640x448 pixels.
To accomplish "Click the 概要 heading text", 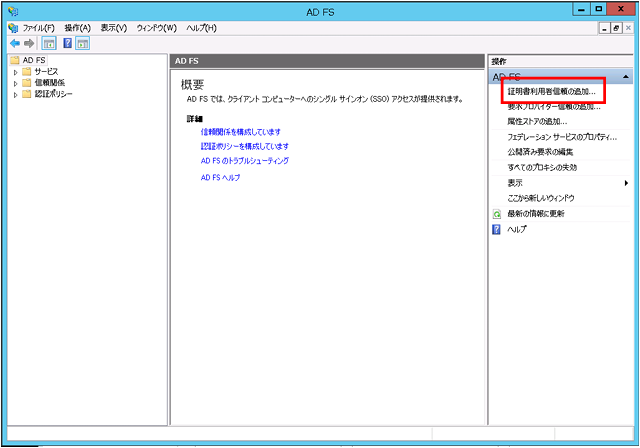I will click(x=192, y=85).
